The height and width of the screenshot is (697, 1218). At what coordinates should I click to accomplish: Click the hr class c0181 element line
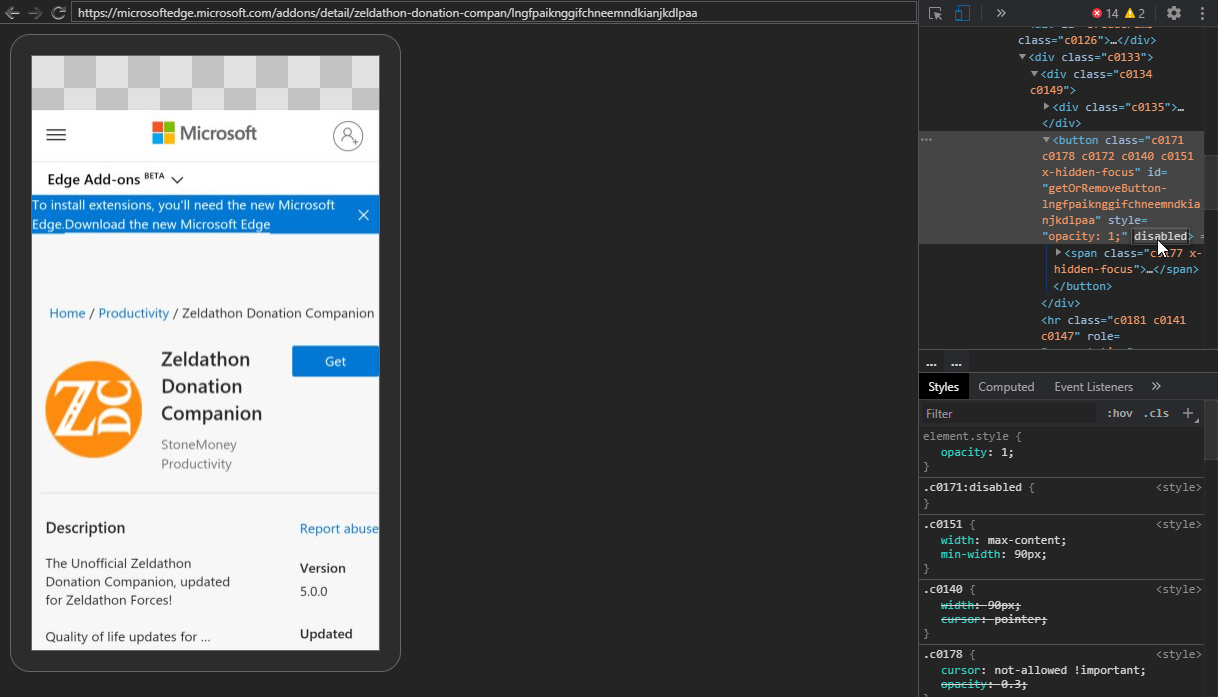[x=1113, y=328]
